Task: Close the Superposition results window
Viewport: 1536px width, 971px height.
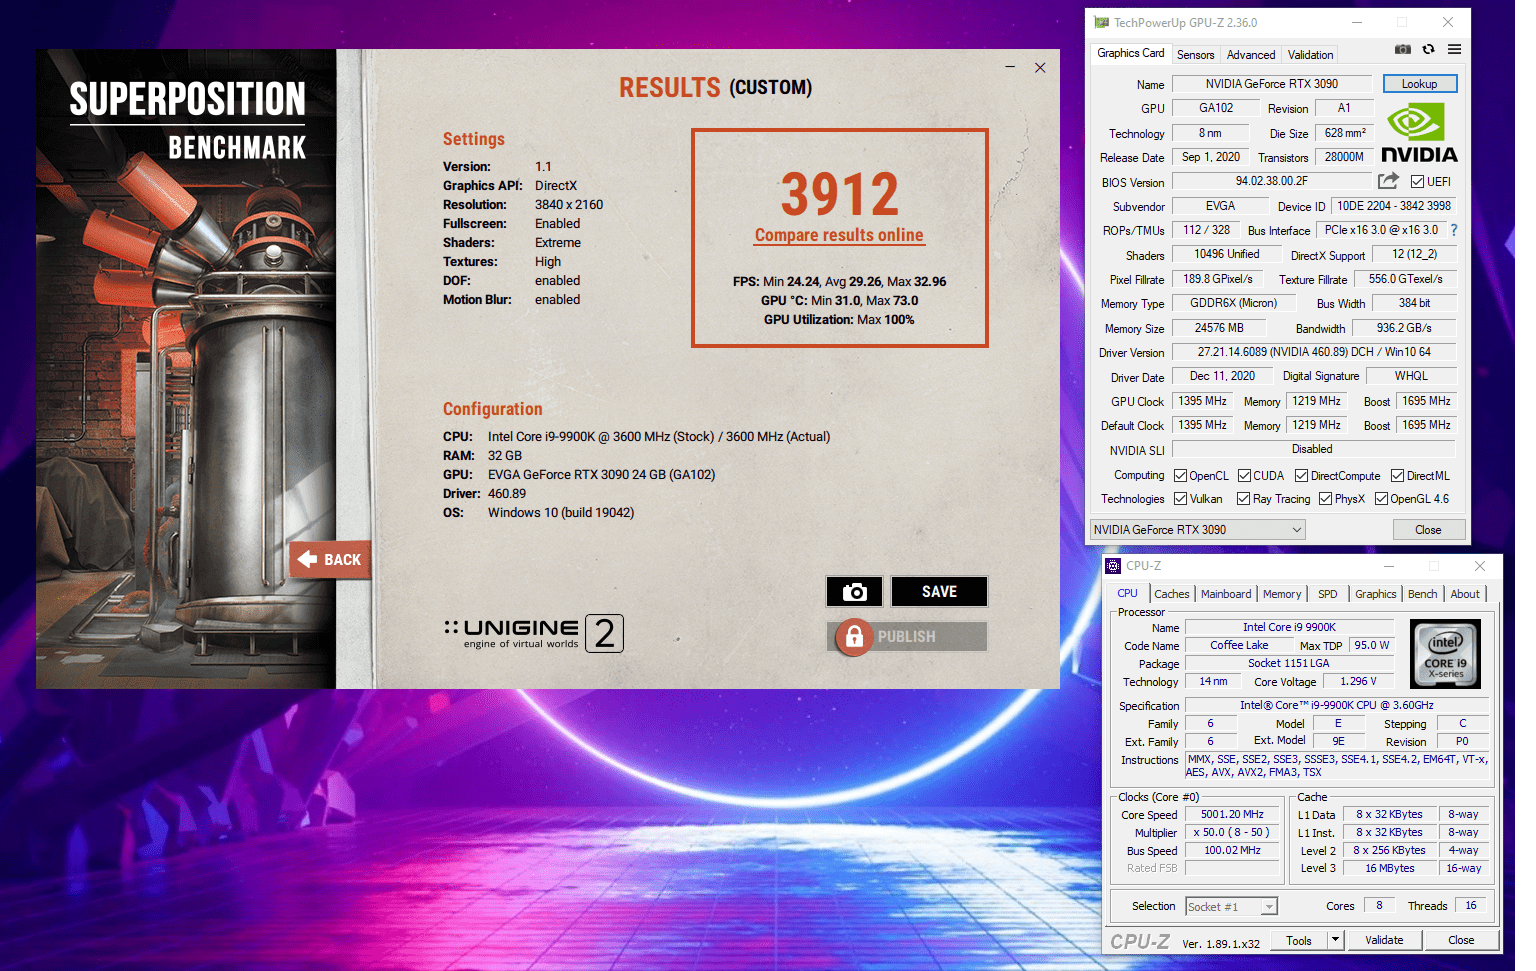Action: click(1040, 67)
